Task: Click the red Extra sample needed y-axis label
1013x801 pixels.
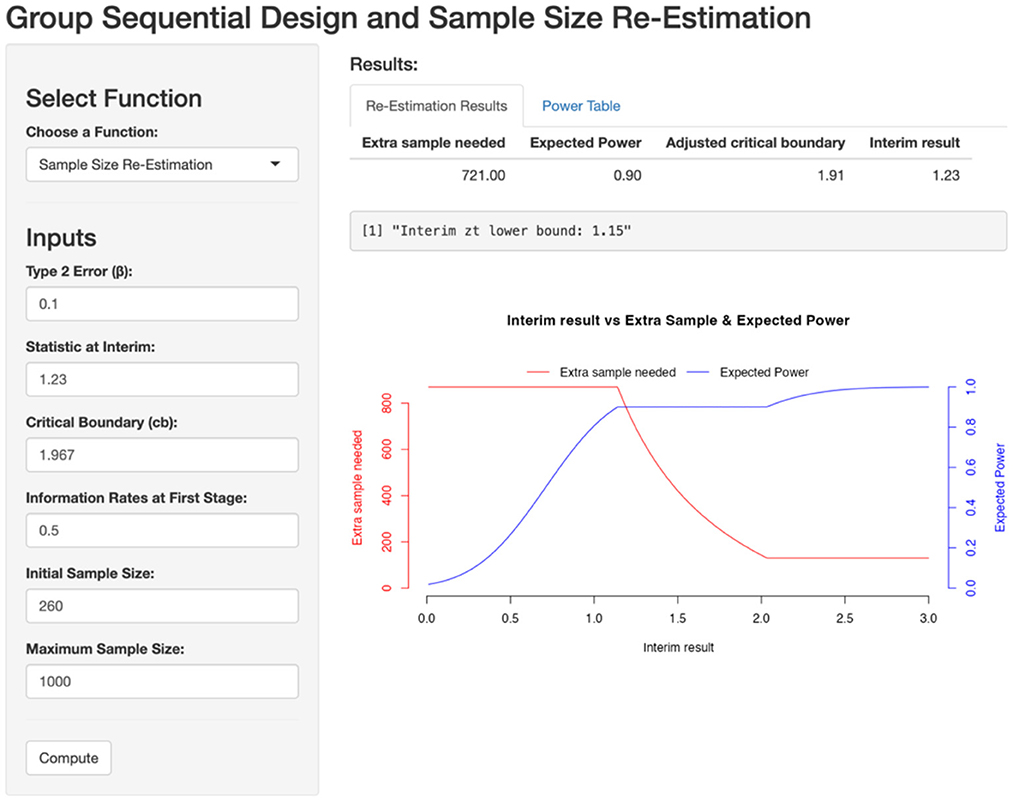Action: point(357,488)
